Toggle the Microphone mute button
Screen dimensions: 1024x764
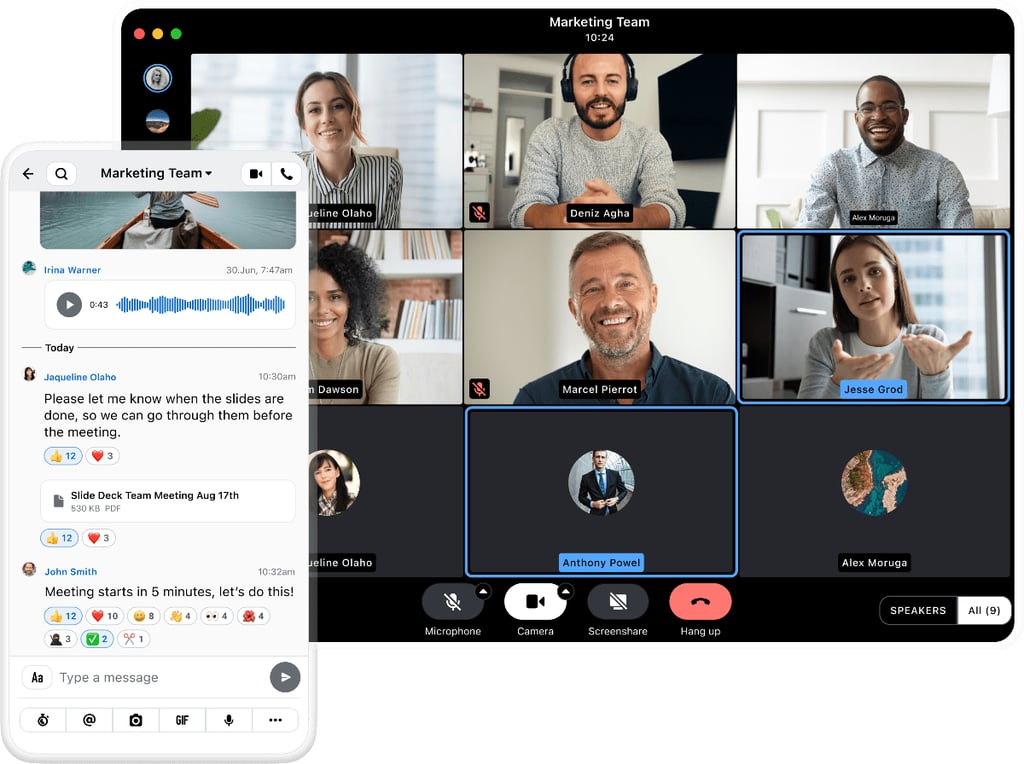(x=452, y=602)
